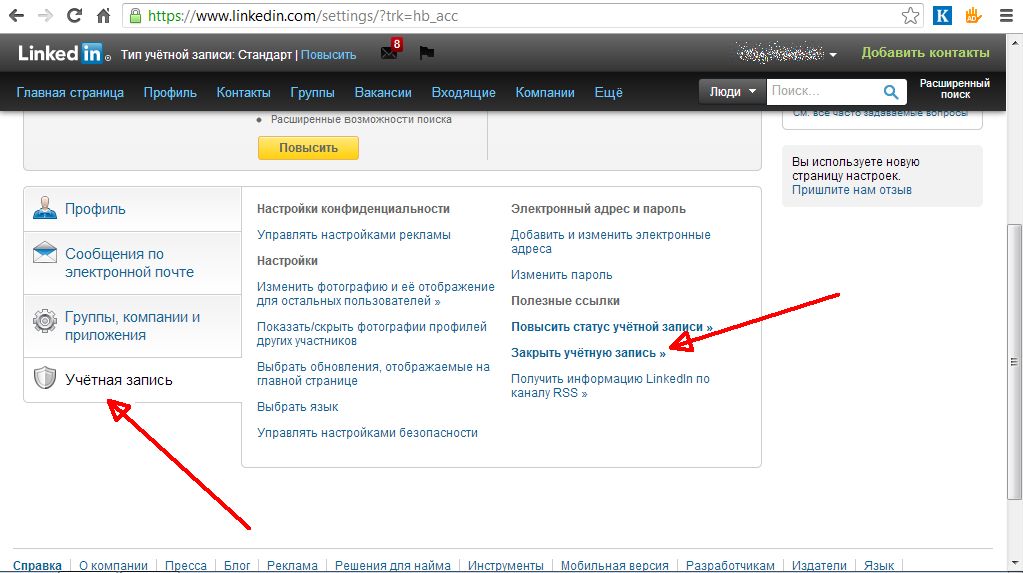Screen dimensions: 1023x573
Task: Click the browser address bar URL
Action: tap(303, 16)
